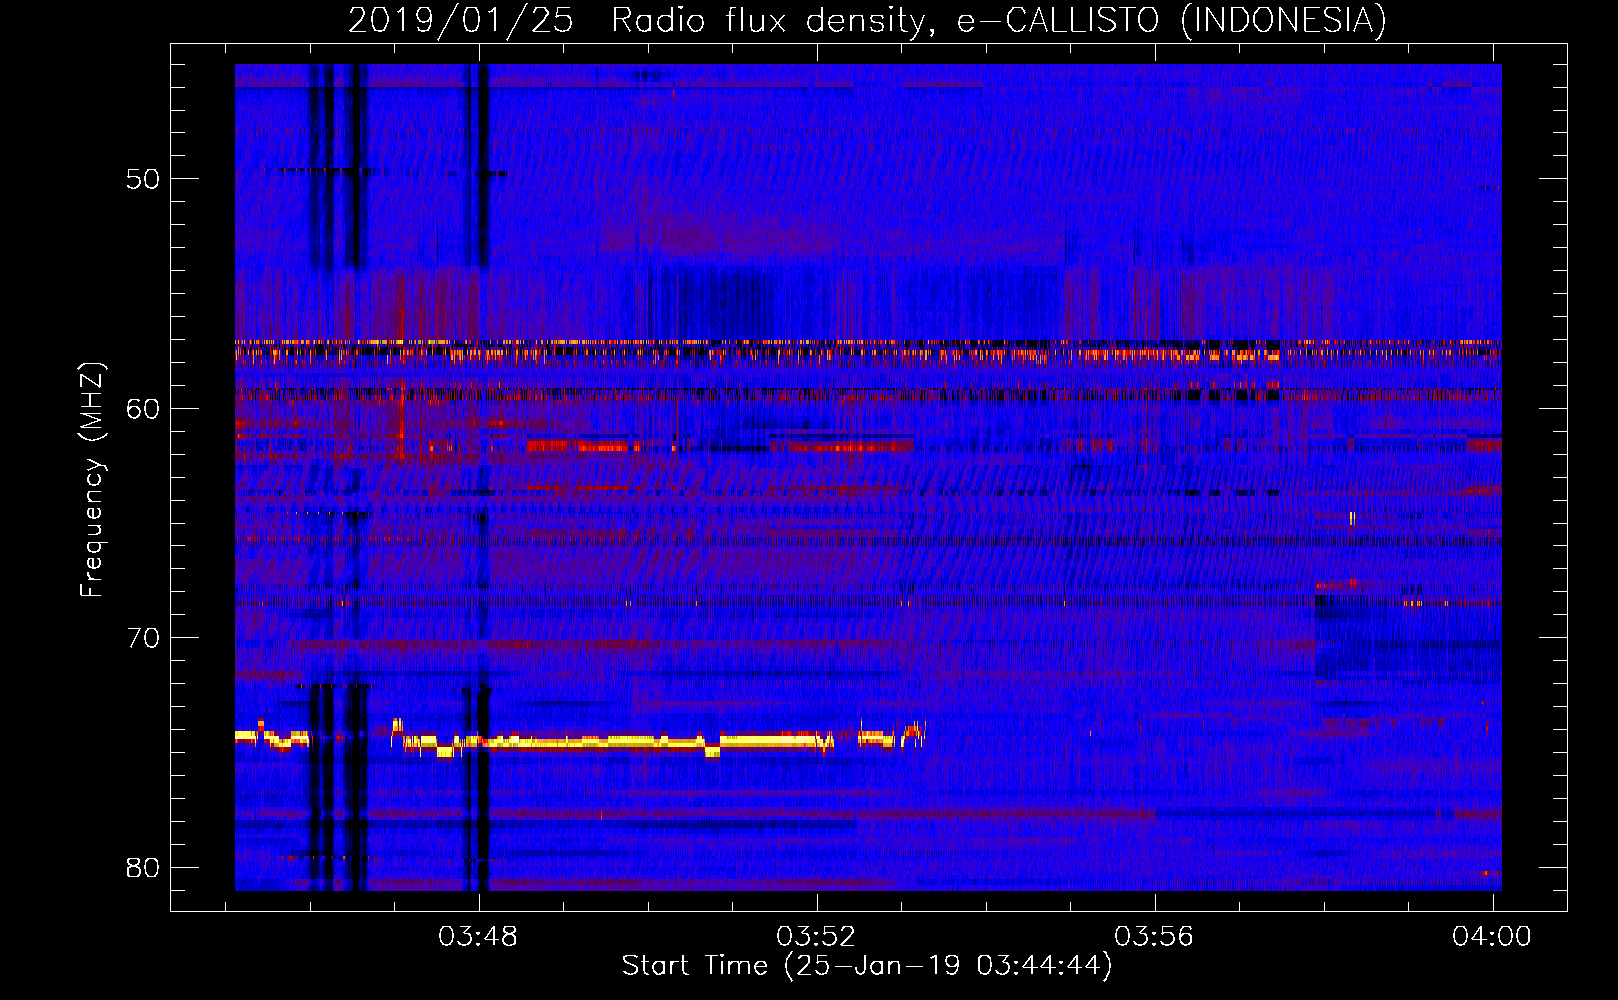Click the 'Frequency (MHZ)' axis label
Image resolution: width=1618 pixels, height=1000 pixels.
pyautogui.click(x=91, y=480)
